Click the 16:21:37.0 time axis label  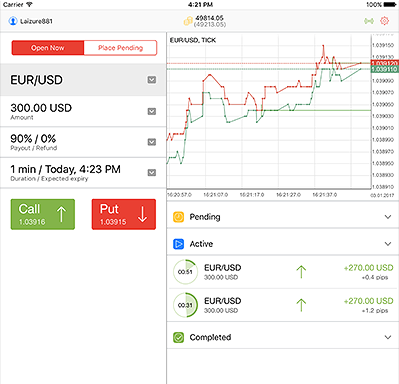[x=325, y=195]
